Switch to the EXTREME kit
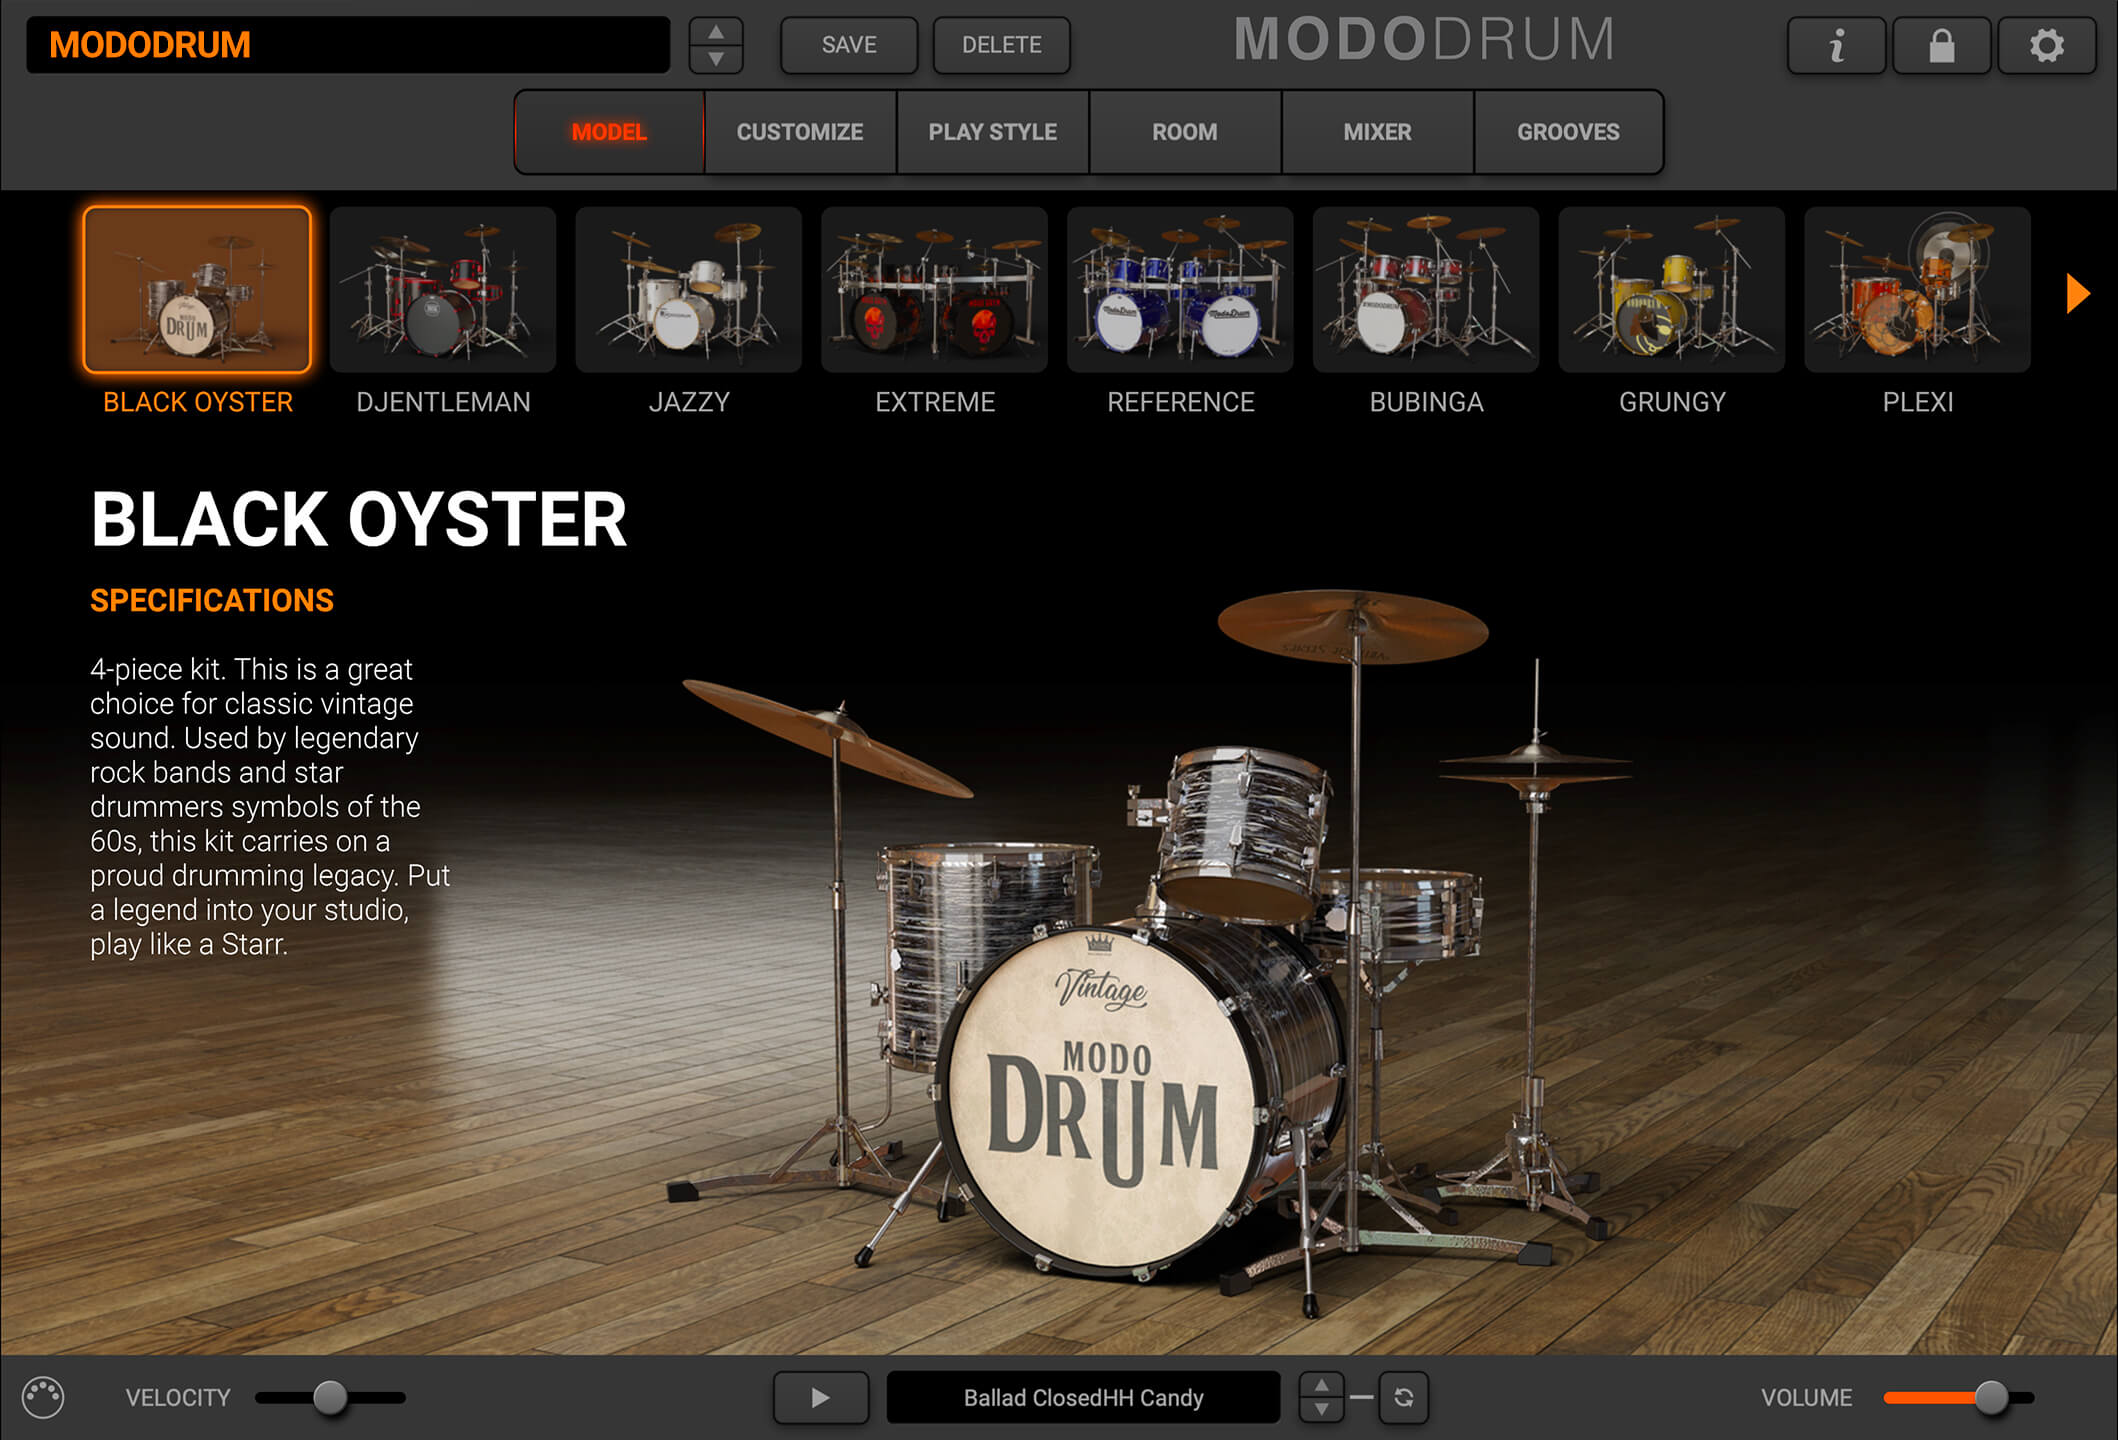Image resolution: width=2118 pixels, height=1440 pixels. 934,289
